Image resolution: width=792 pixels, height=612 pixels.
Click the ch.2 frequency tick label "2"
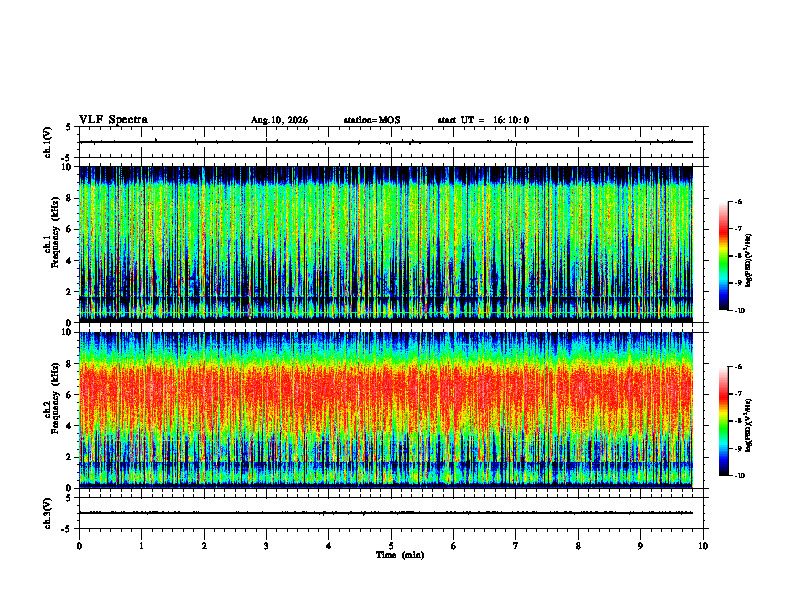click(x=70, y=457)
